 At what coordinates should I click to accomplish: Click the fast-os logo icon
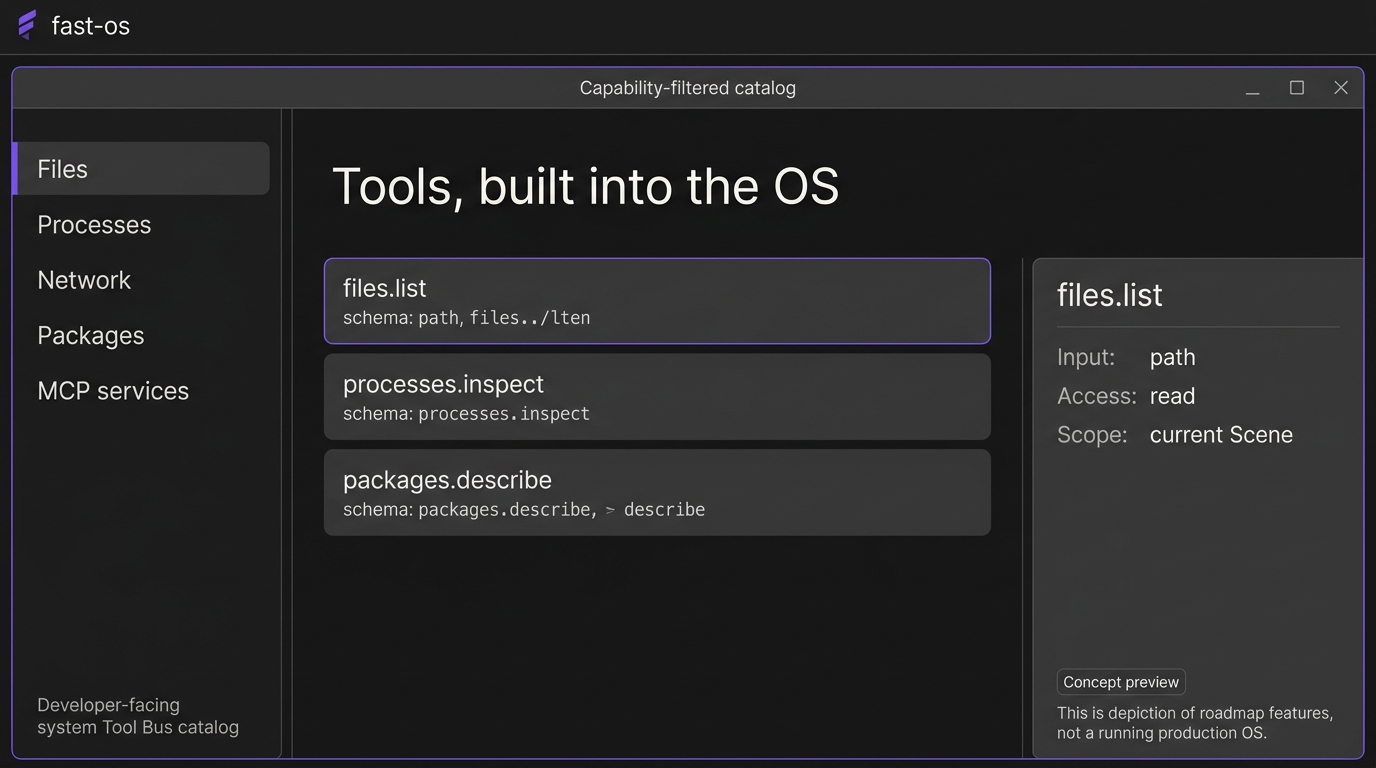(x=28, y=25)
